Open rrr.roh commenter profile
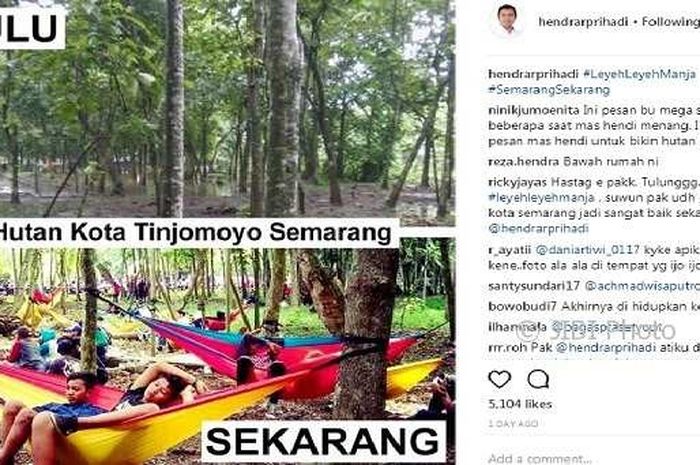Viewport: 700px width, 465px height. coord(508,347)
